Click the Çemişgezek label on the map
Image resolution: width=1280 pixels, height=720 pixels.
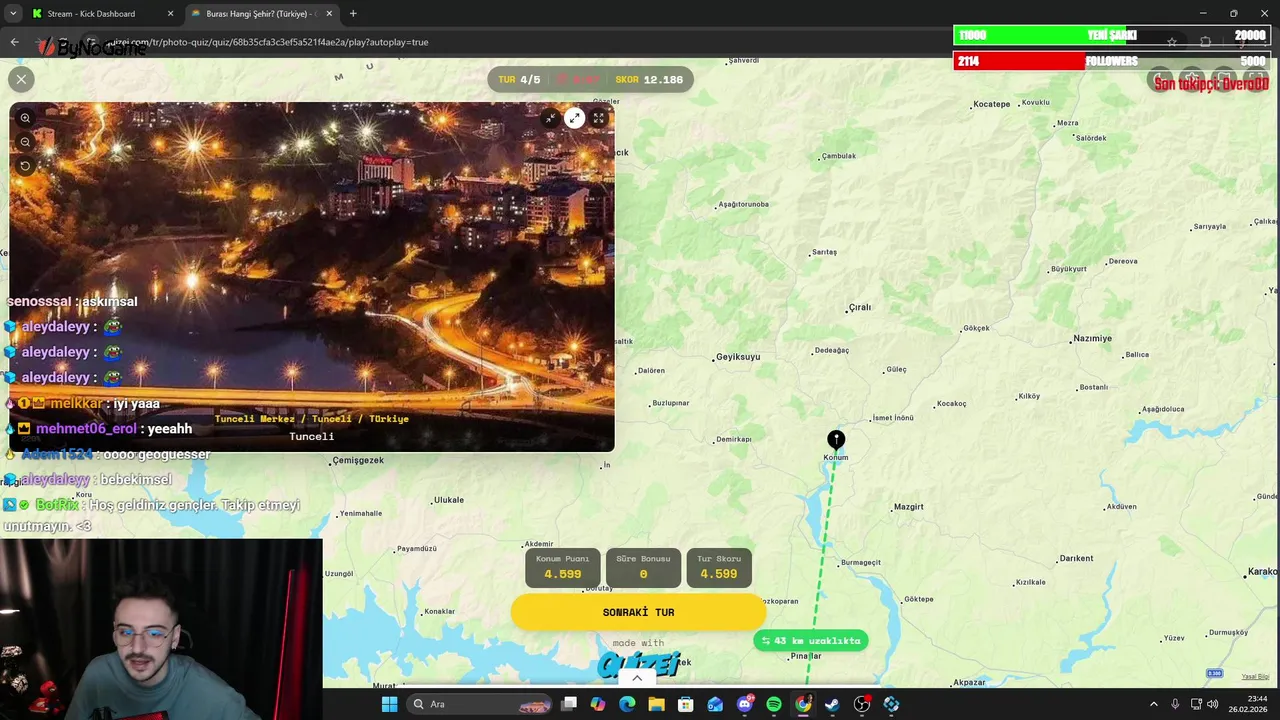pyautogui.click(x=358, y=460)
